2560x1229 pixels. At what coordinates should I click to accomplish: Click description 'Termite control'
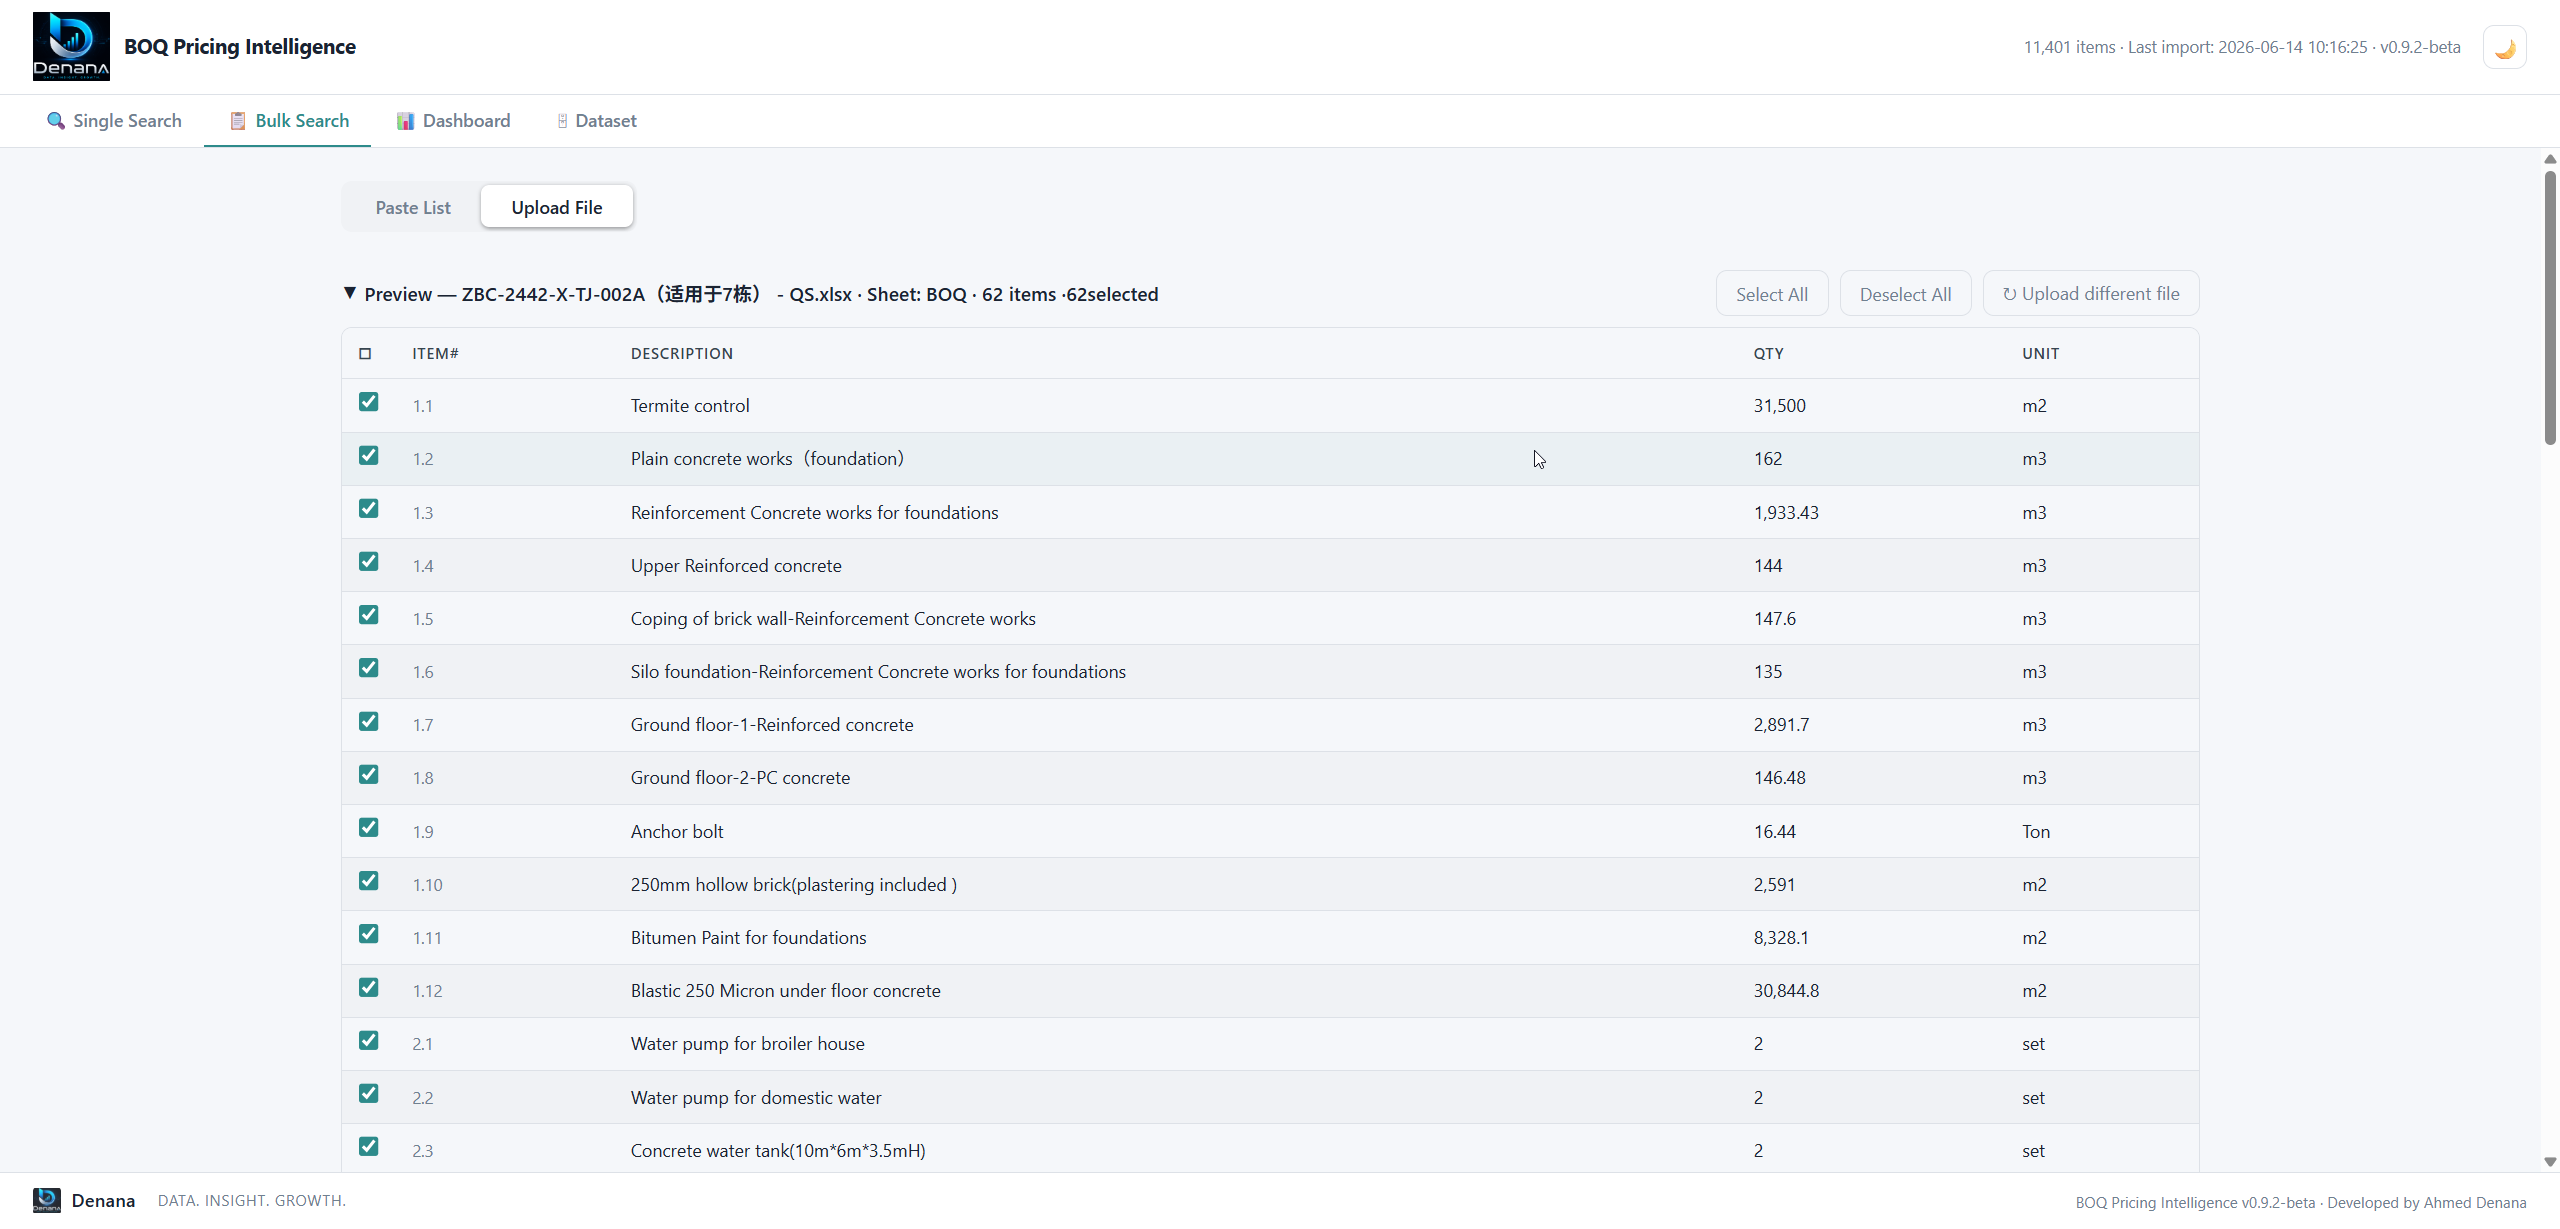(x=690, y=406)
